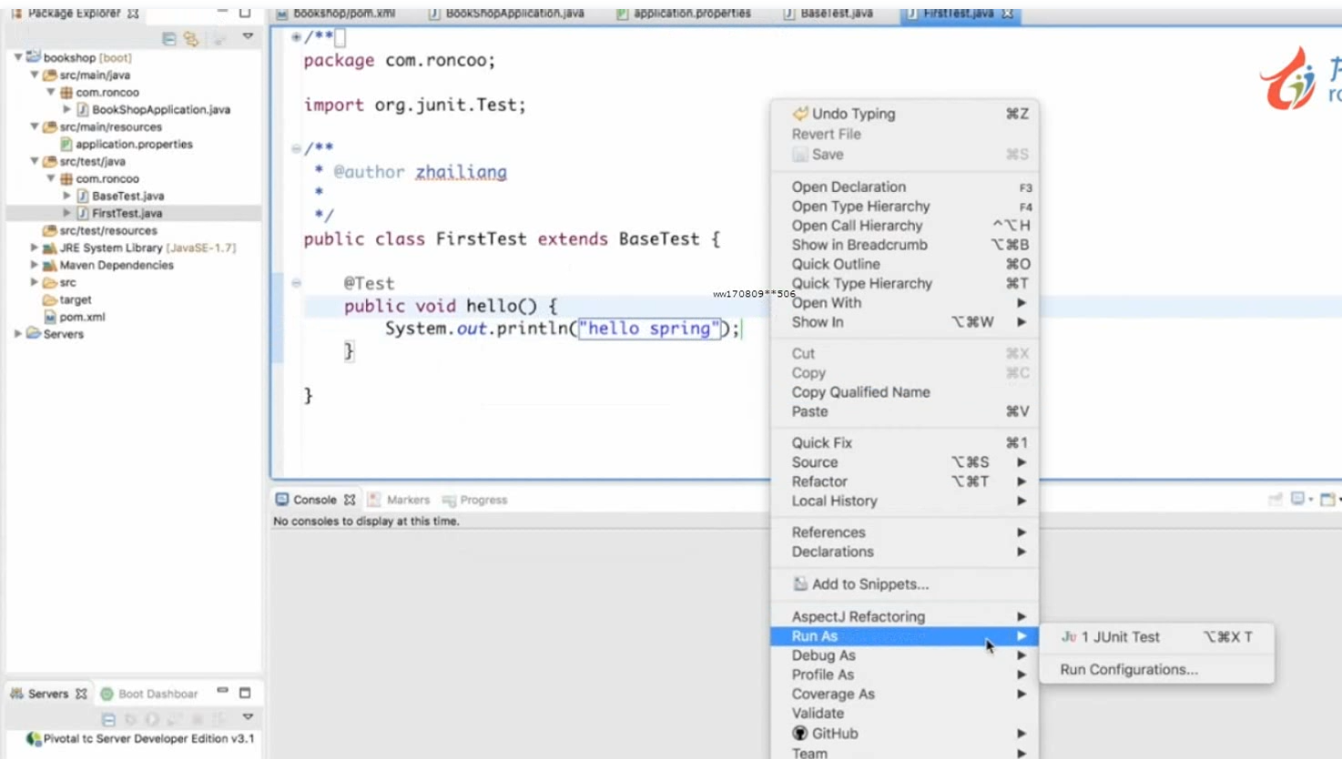Collapse the author Javadoc comment block
The height and width of the screenshot is (759, 1342).
tap(296, 149)
